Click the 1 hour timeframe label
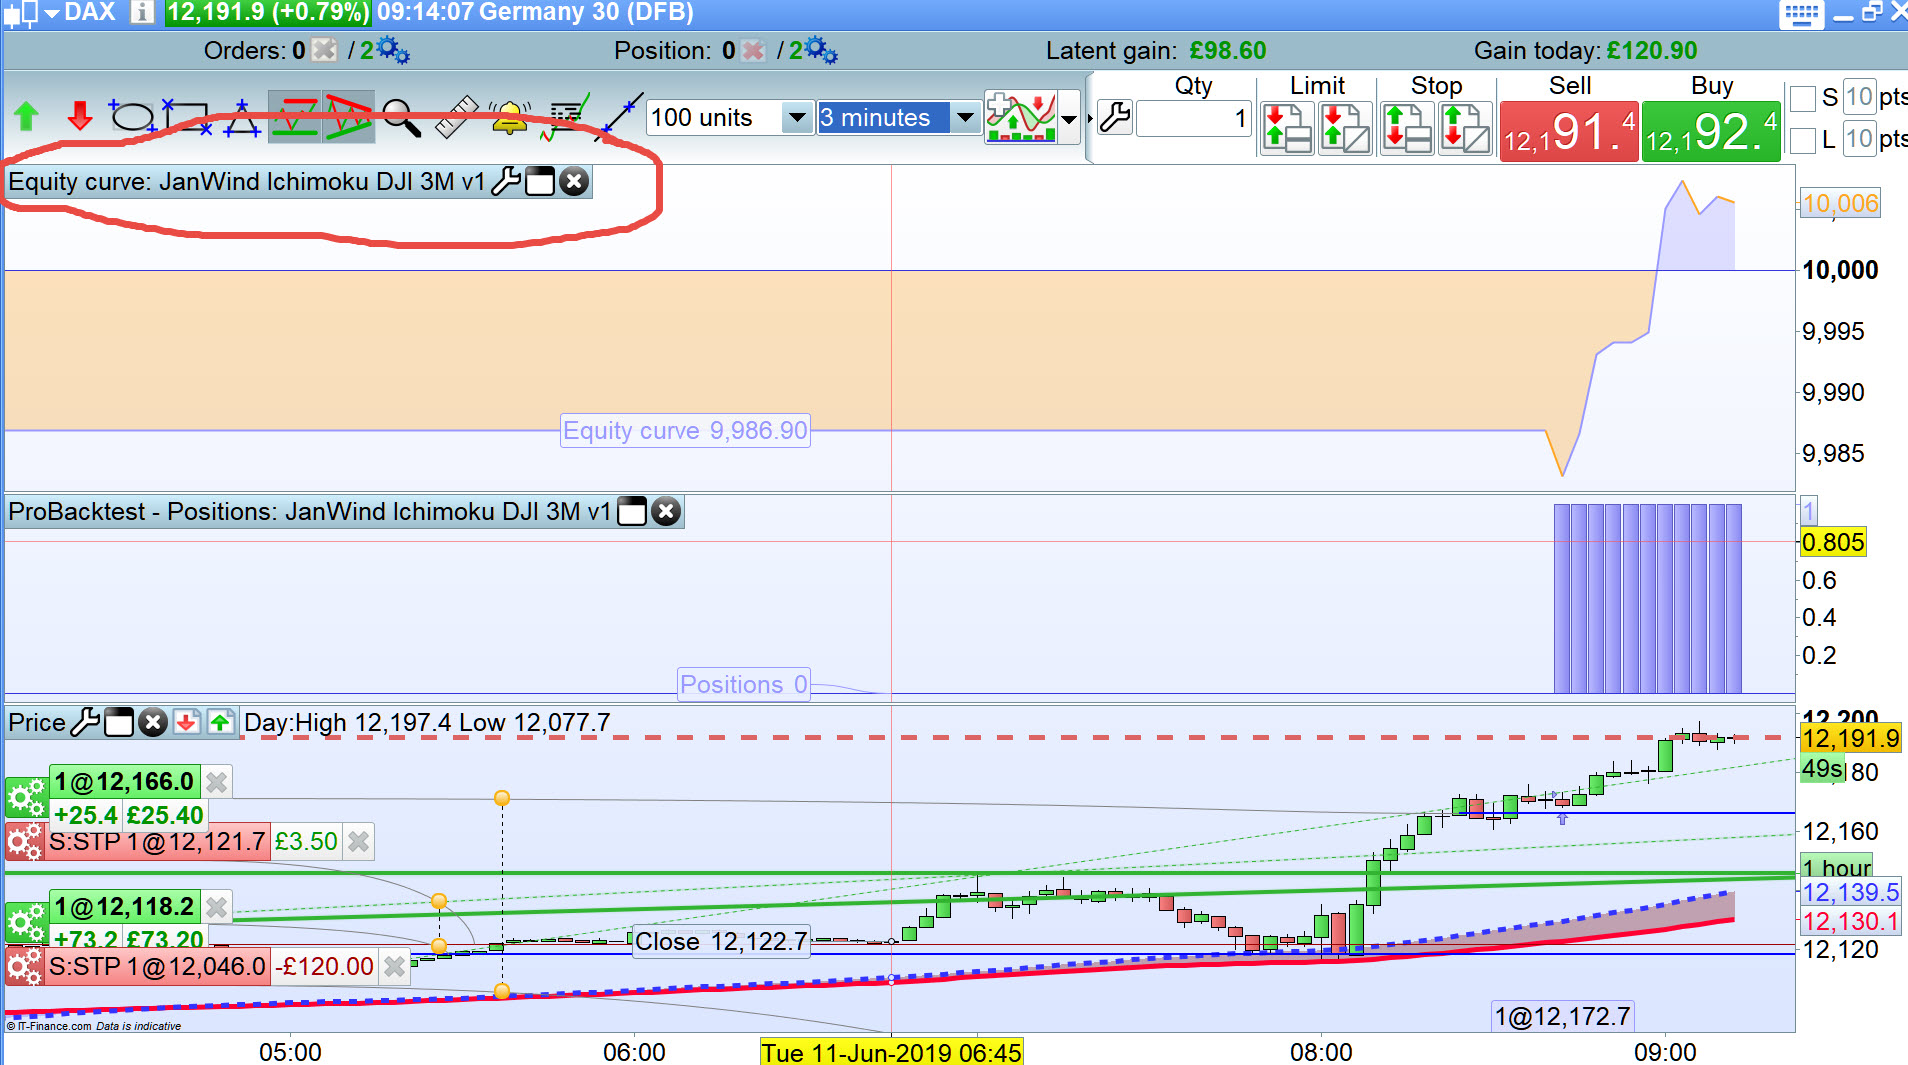Image resolution: width=1908 pixels, height=1065 pixels. [x=1836, y=867]
